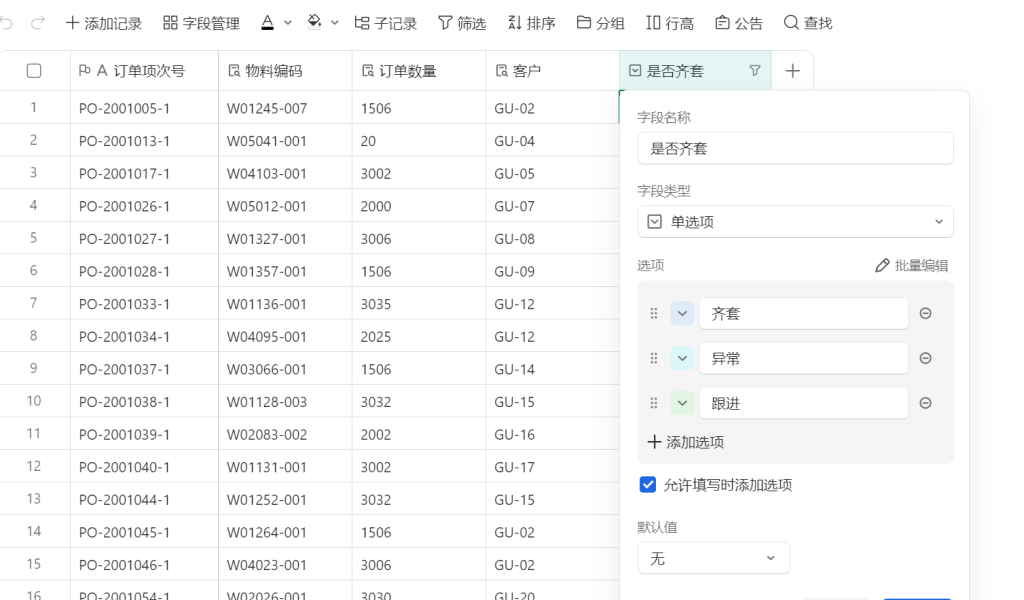Open color dropdown for 齐套 option
The height and width of the screenshot is (600, 1024).
pyautogui.click(x=682, y=313)
